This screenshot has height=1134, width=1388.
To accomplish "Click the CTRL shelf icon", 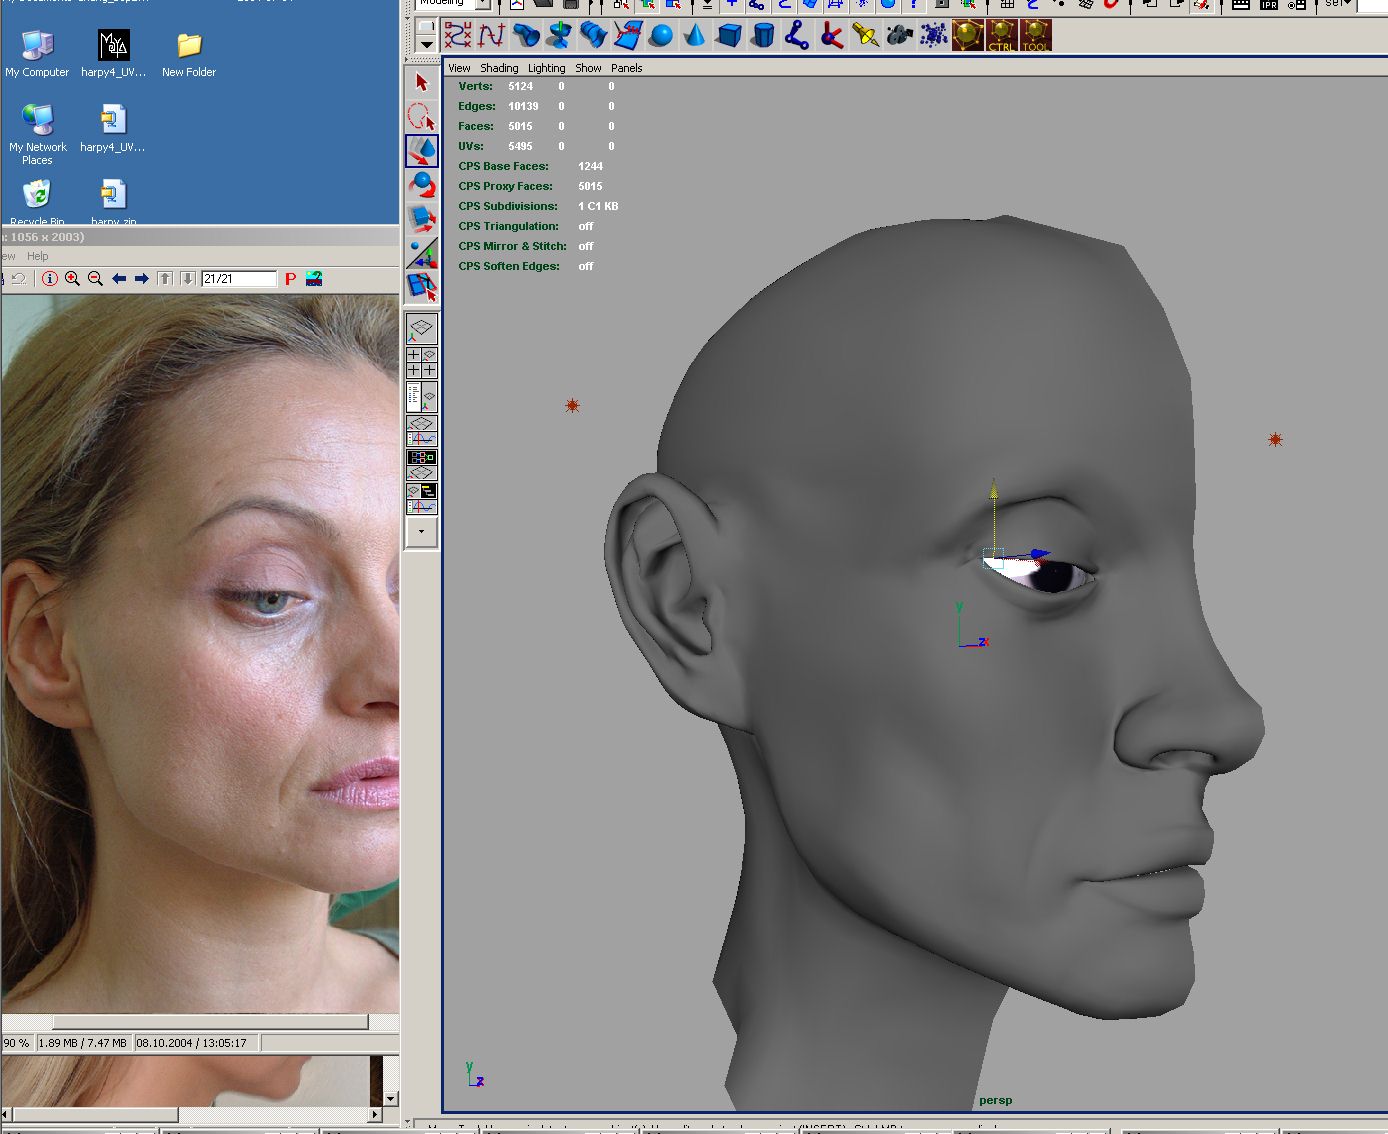I will [1001, 36].
